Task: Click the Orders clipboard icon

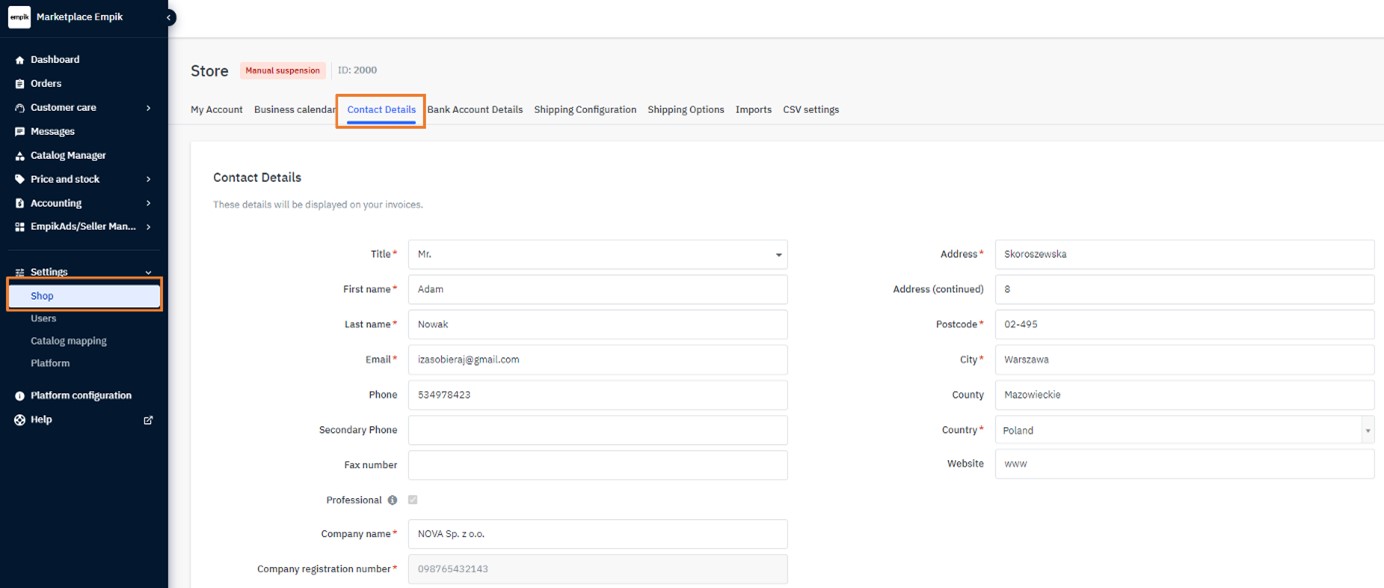Action: [x=20, y=84]
